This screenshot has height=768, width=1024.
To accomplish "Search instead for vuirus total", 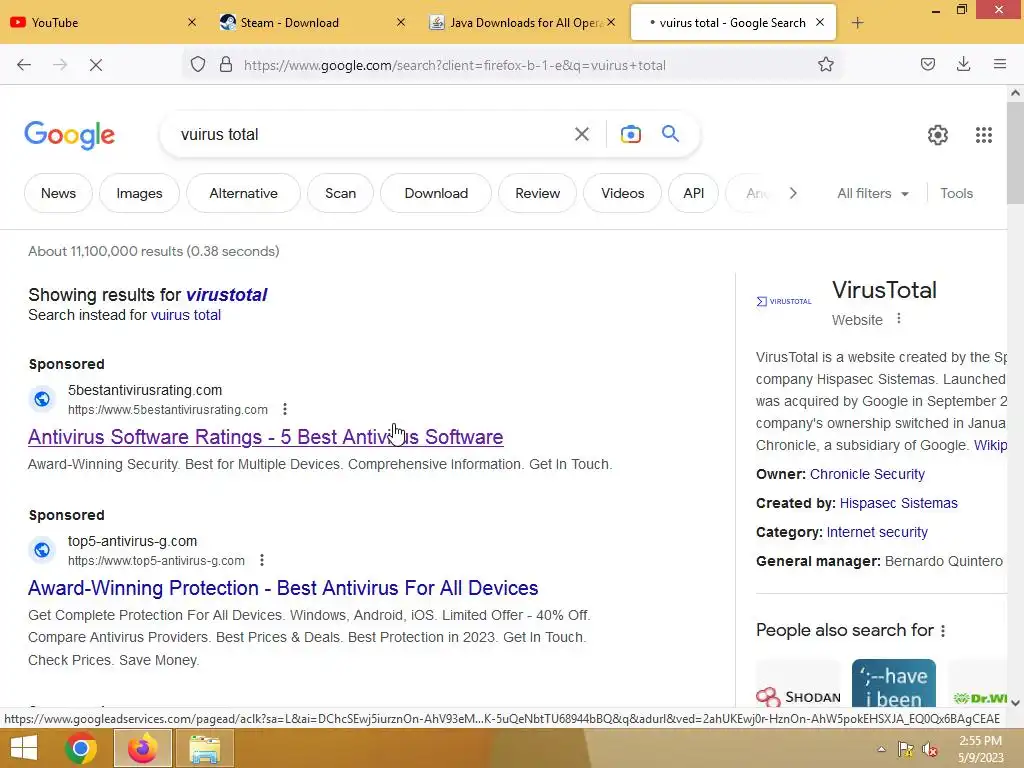I will pyautogui.click(x=185, y=315).
